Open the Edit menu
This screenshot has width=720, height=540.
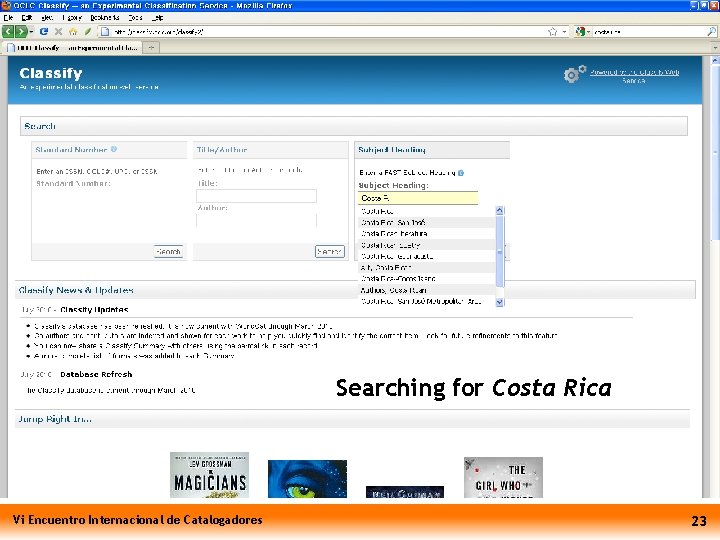(x=27, y=18)
